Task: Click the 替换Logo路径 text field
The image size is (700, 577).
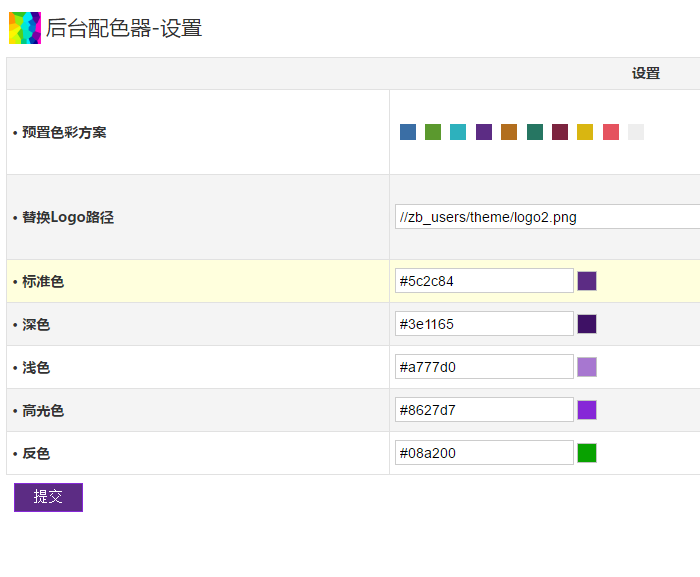Action: click(x=547, y=217)
